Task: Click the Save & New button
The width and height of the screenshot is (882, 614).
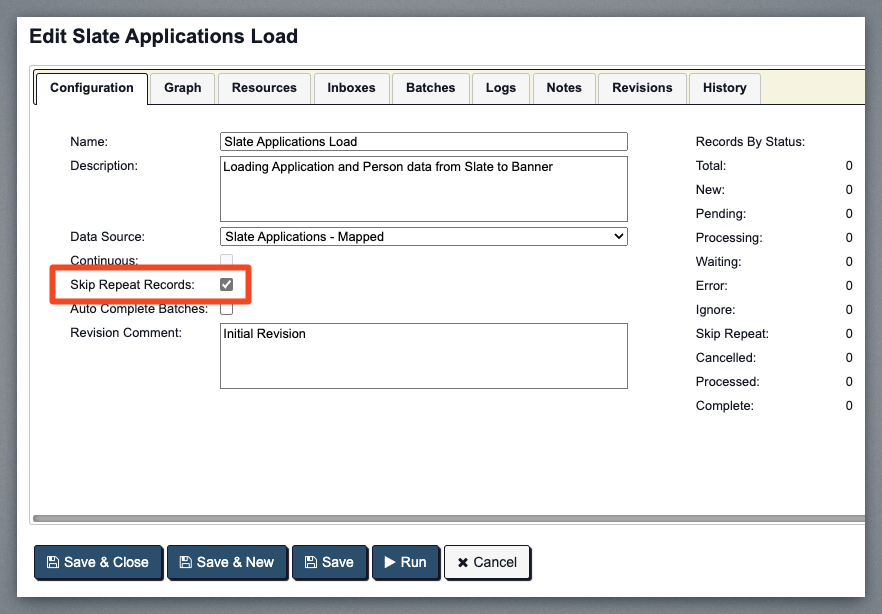Action: 227,562
